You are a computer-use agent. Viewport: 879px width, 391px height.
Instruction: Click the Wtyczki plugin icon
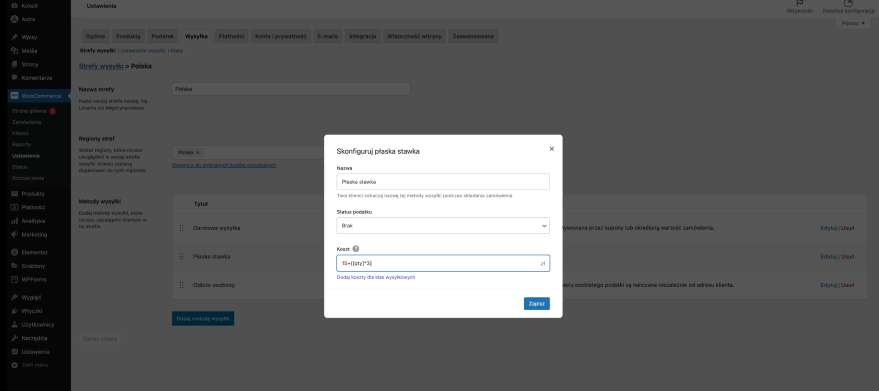pos(15,311)
